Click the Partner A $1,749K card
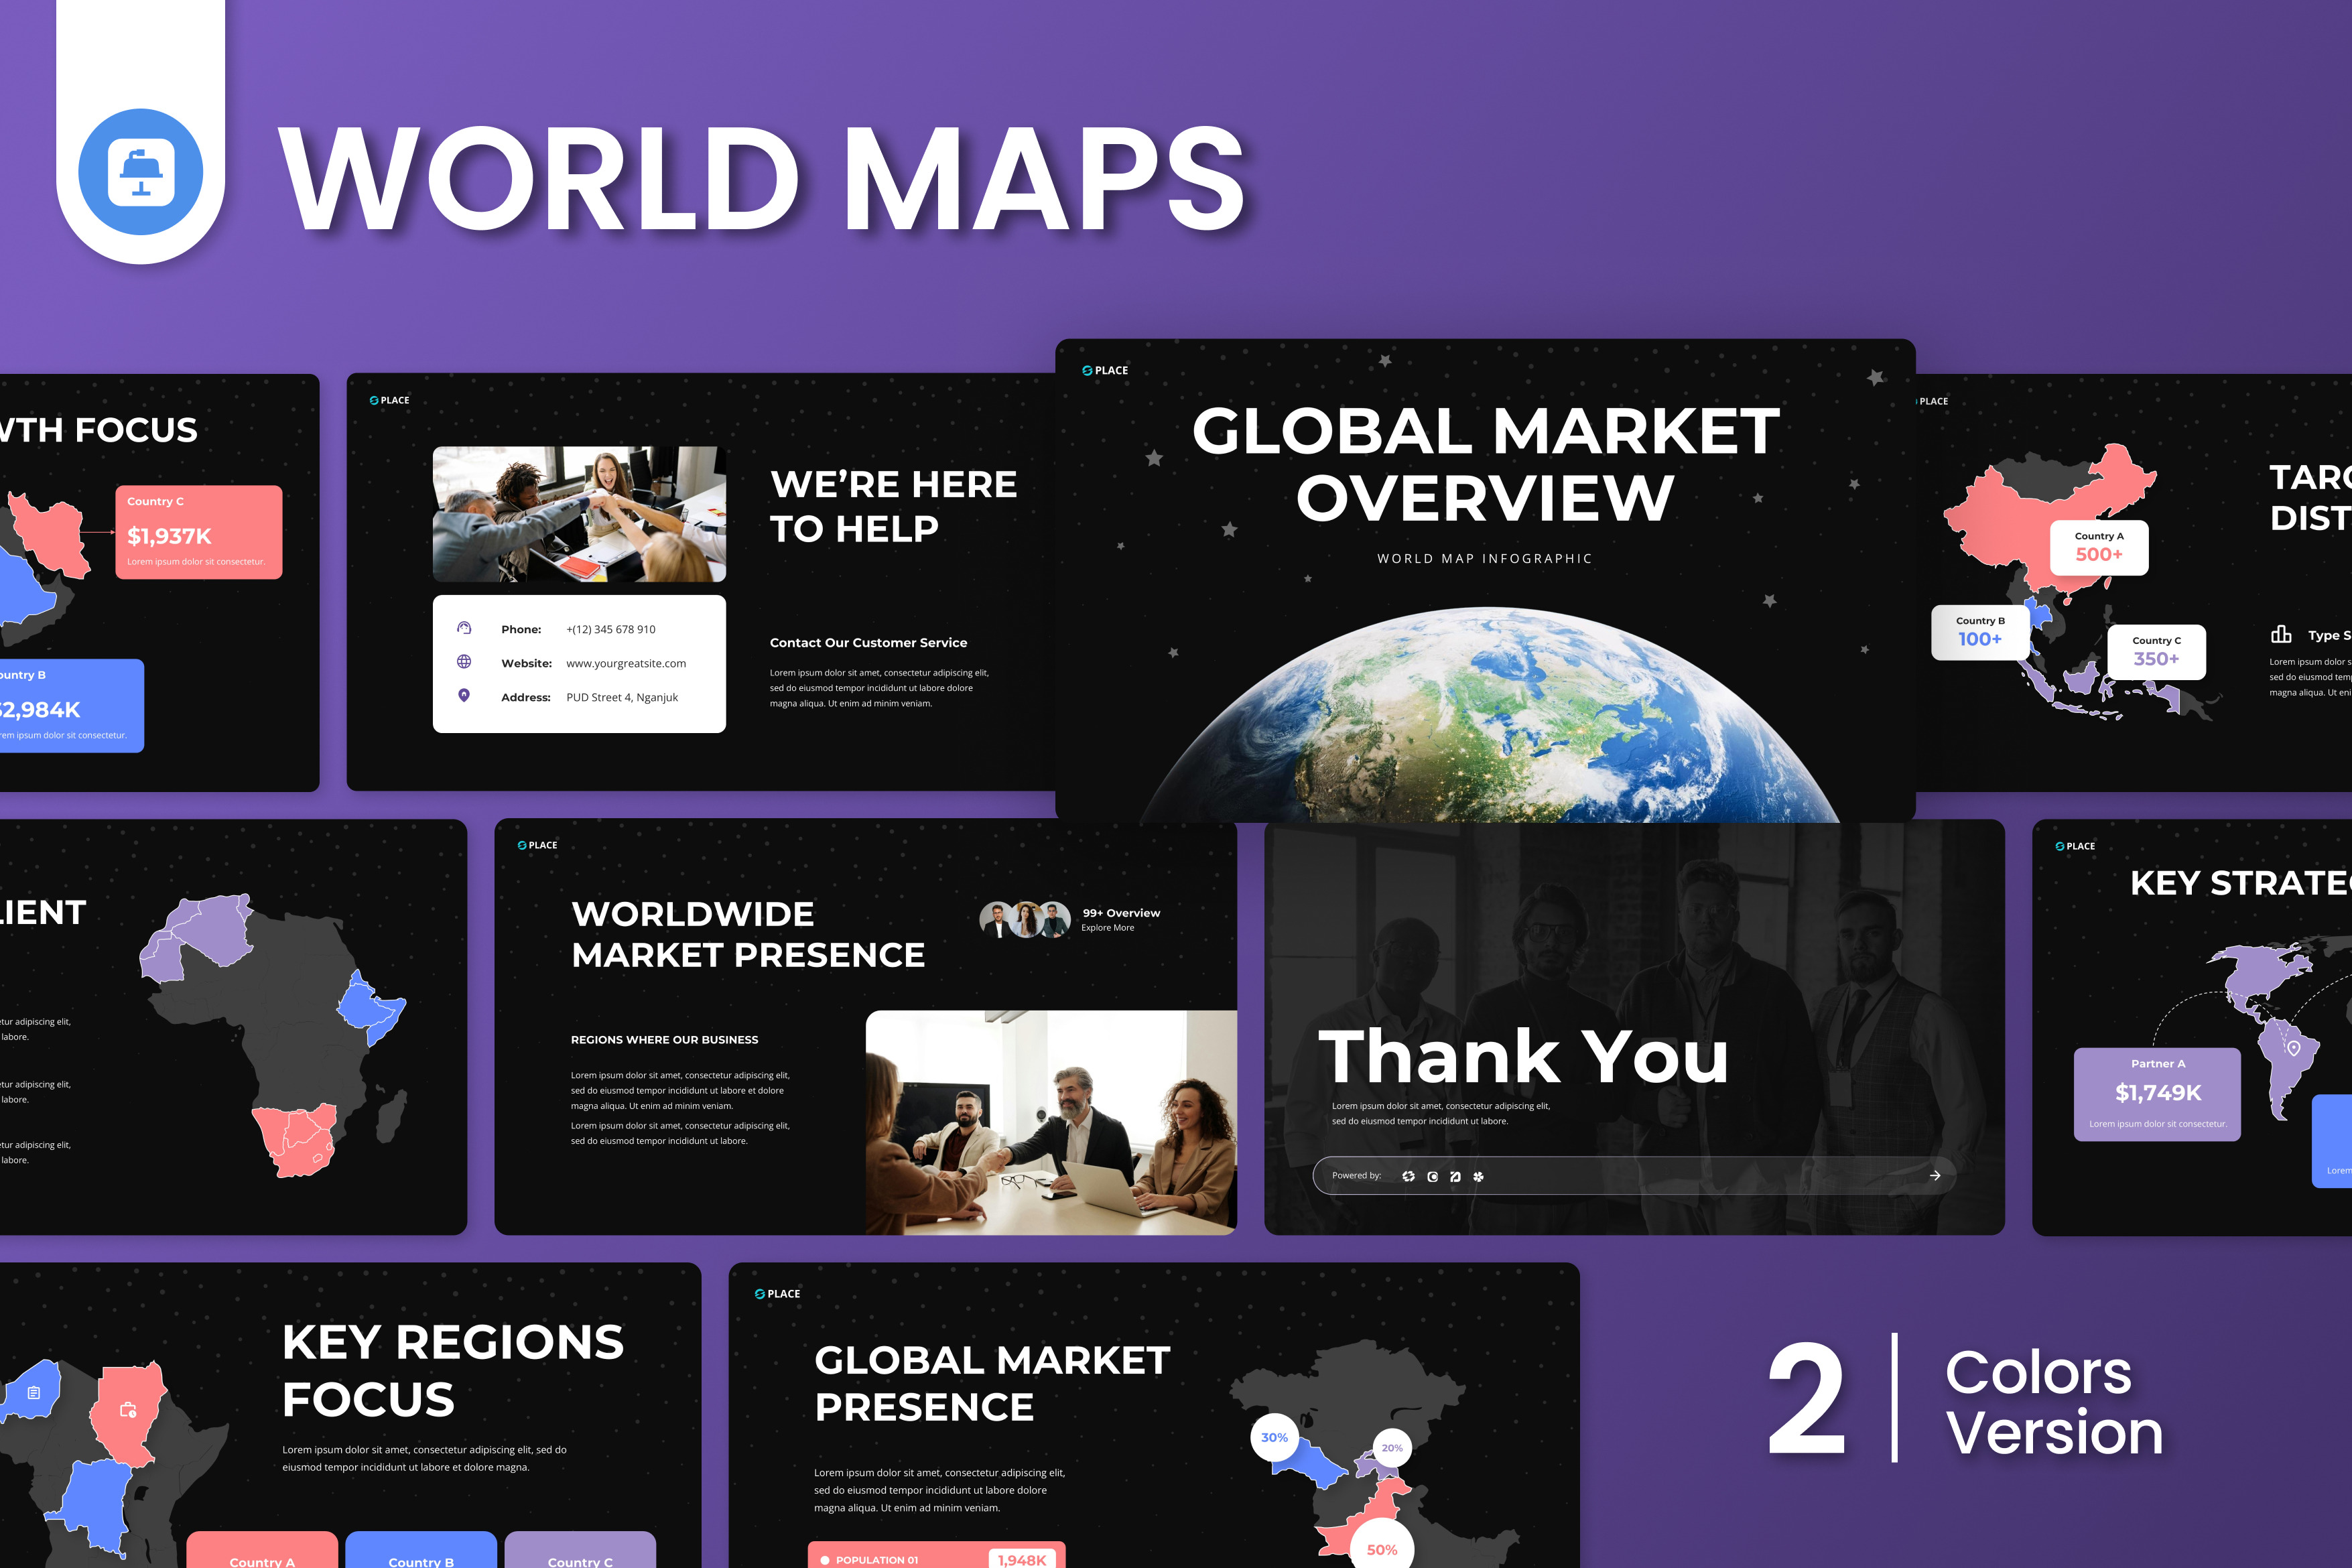Screen dimensions: 2352x1568 2157,1093
